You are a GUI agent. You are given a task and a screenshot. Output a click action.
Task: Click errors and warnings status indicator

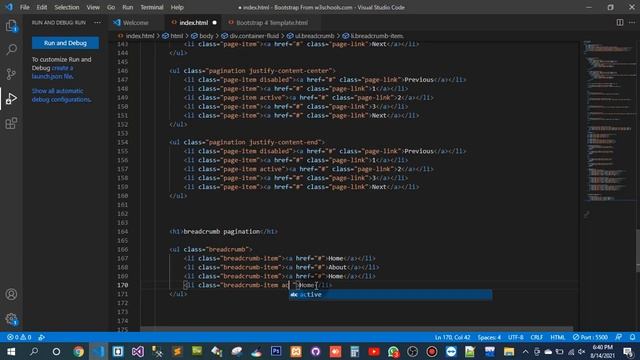pyautogui.click(x=19, y=337)
